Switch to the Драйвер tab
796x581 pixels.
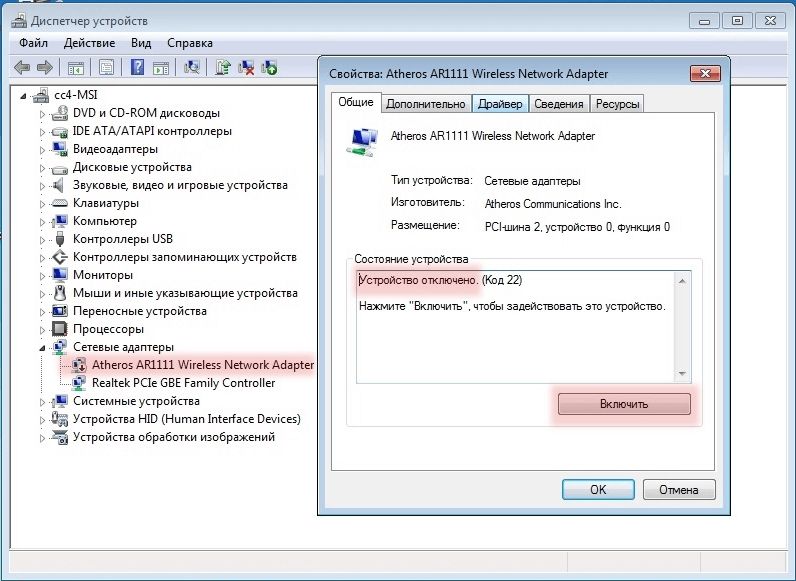499,104
